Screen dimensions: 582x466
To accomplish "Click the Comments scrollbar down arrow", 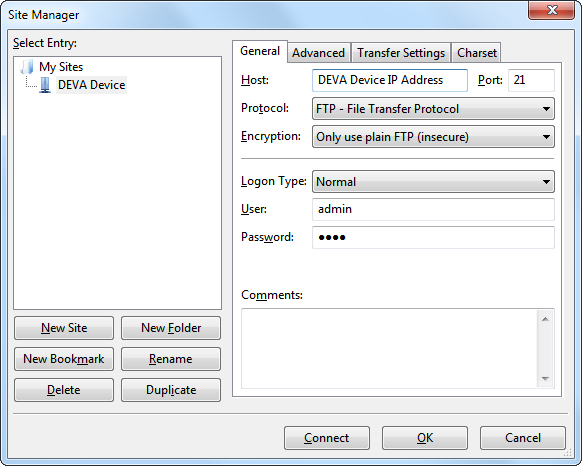I will click(545, 379).
